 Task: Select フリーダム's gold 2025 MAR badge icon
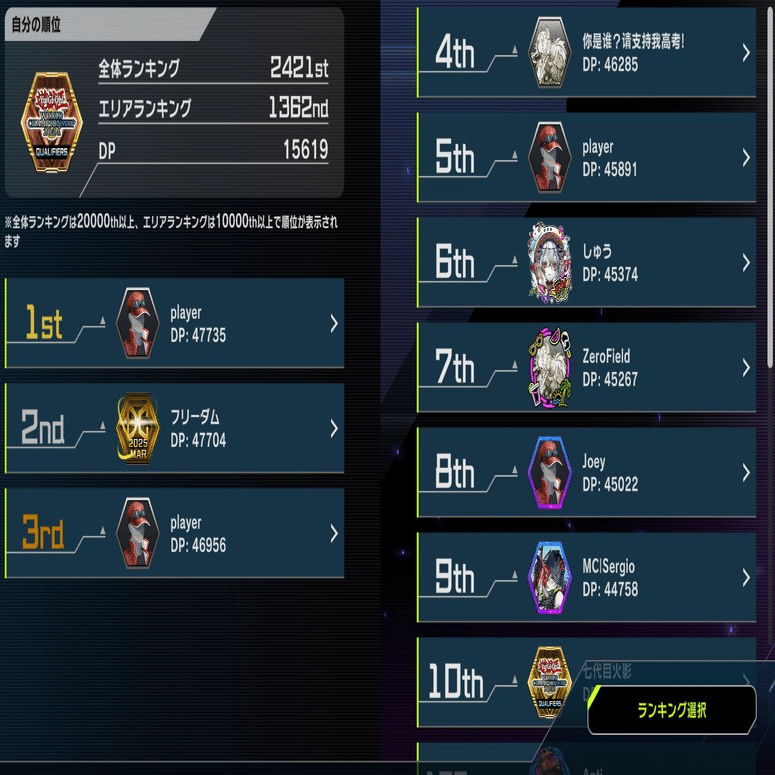pos(137,428)
